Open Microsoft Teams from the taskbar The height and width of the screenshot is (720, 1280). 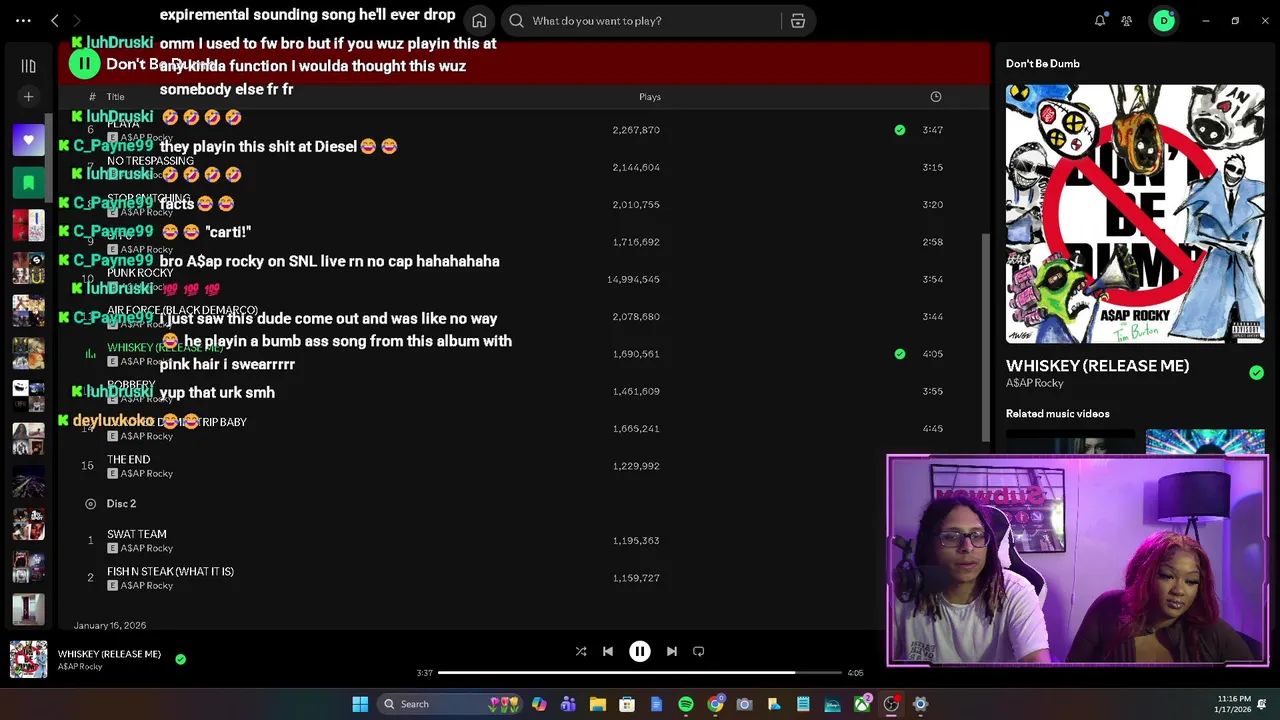coord(568,704)
